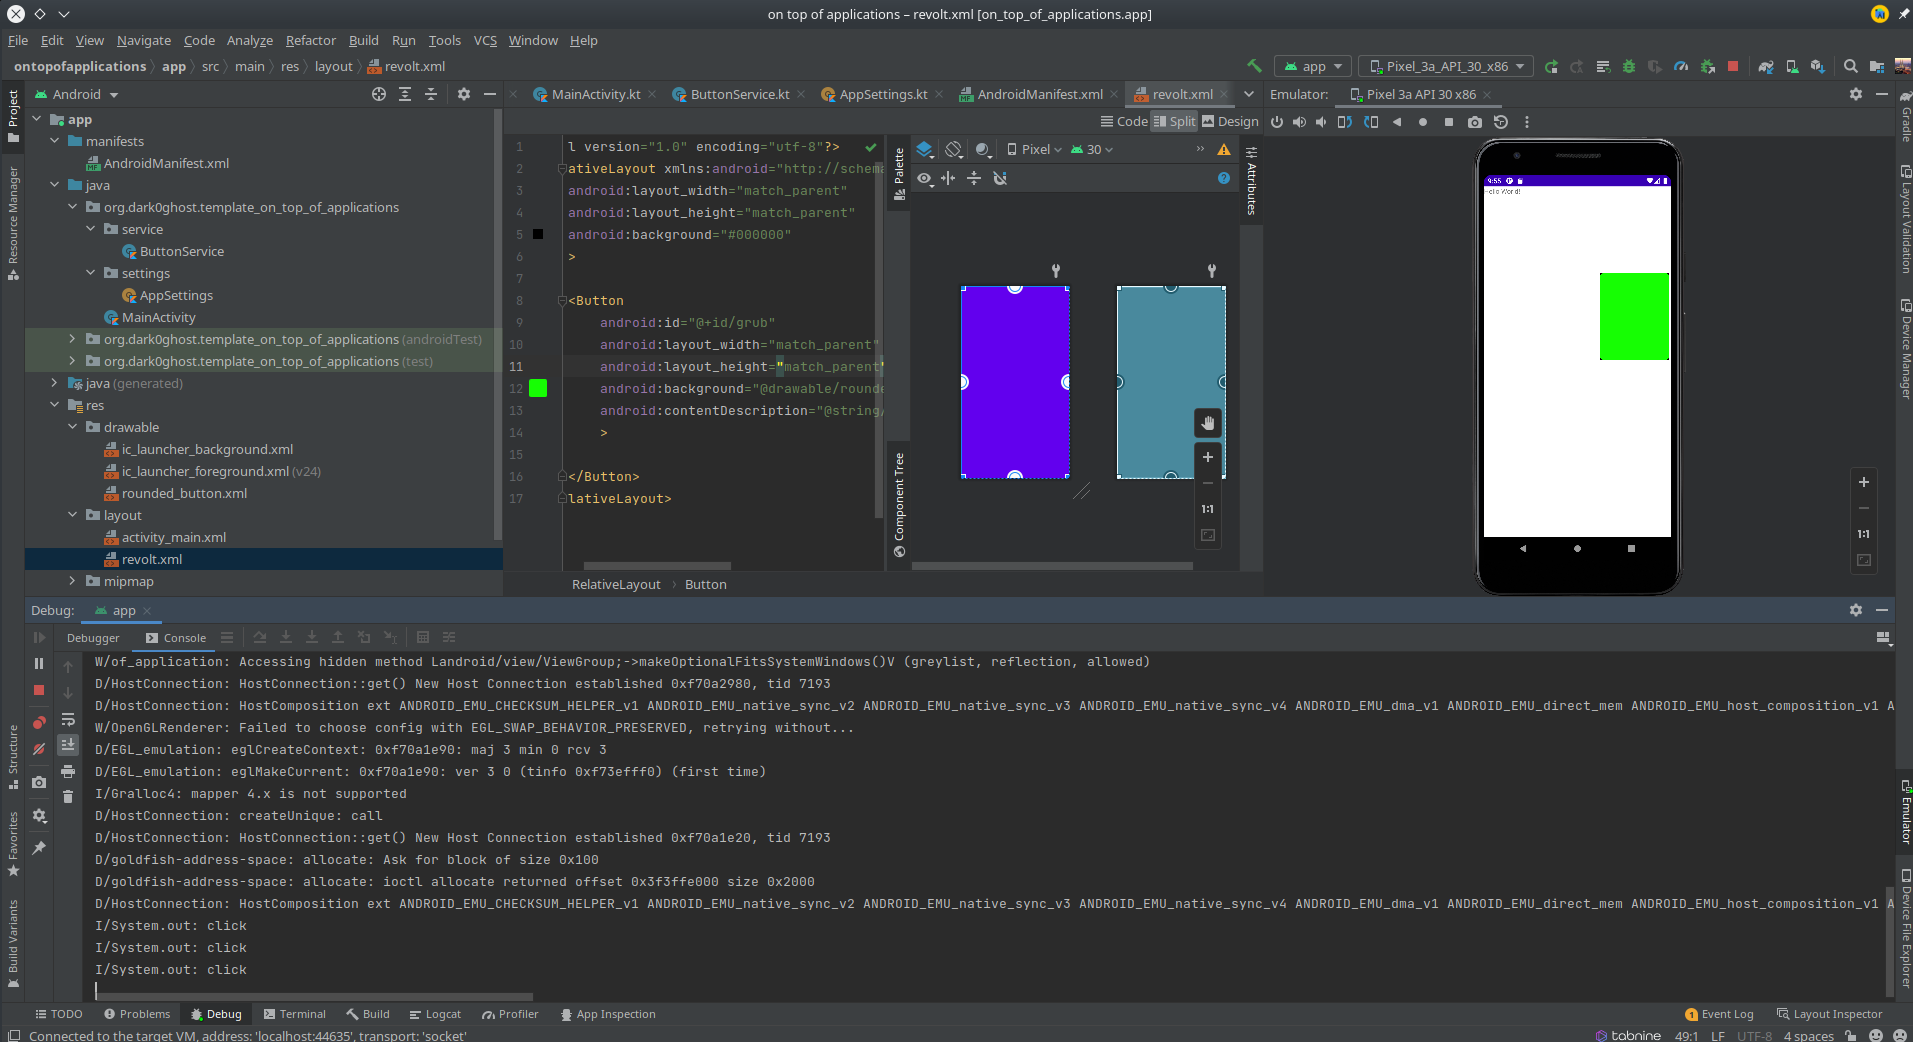Toggle Pin Tab in the Debug panel
This screenshot has height=1042, width=1913.
coord(39,848)
